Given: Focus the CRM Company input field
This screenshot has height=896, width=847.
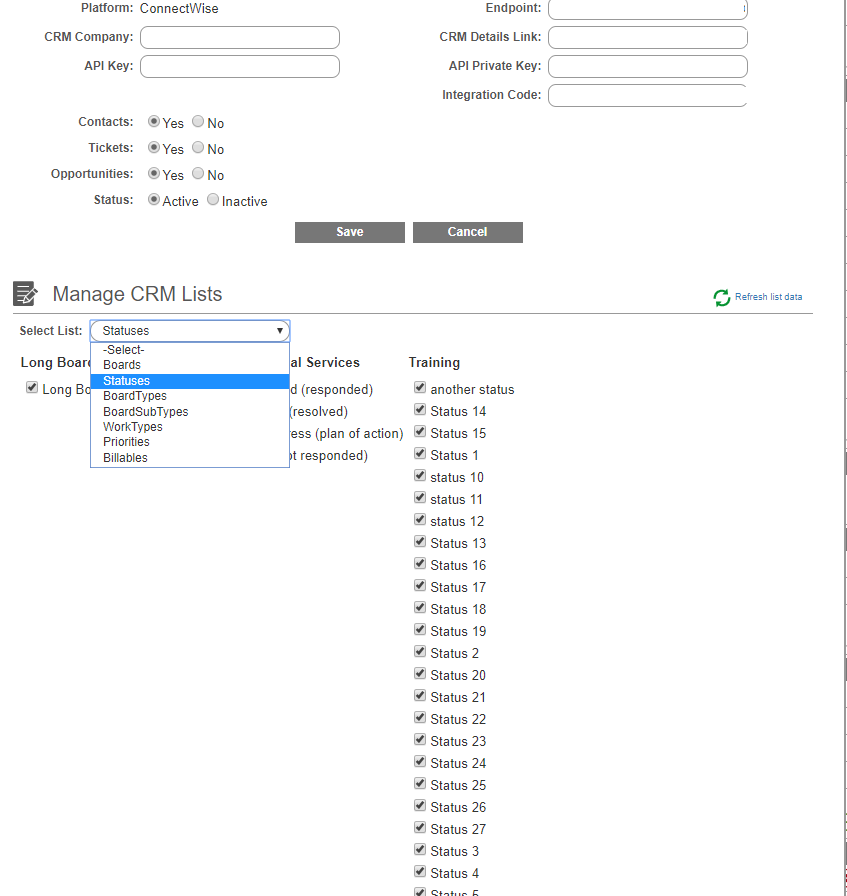Looking at the screenshot, I should coord(240,37).
